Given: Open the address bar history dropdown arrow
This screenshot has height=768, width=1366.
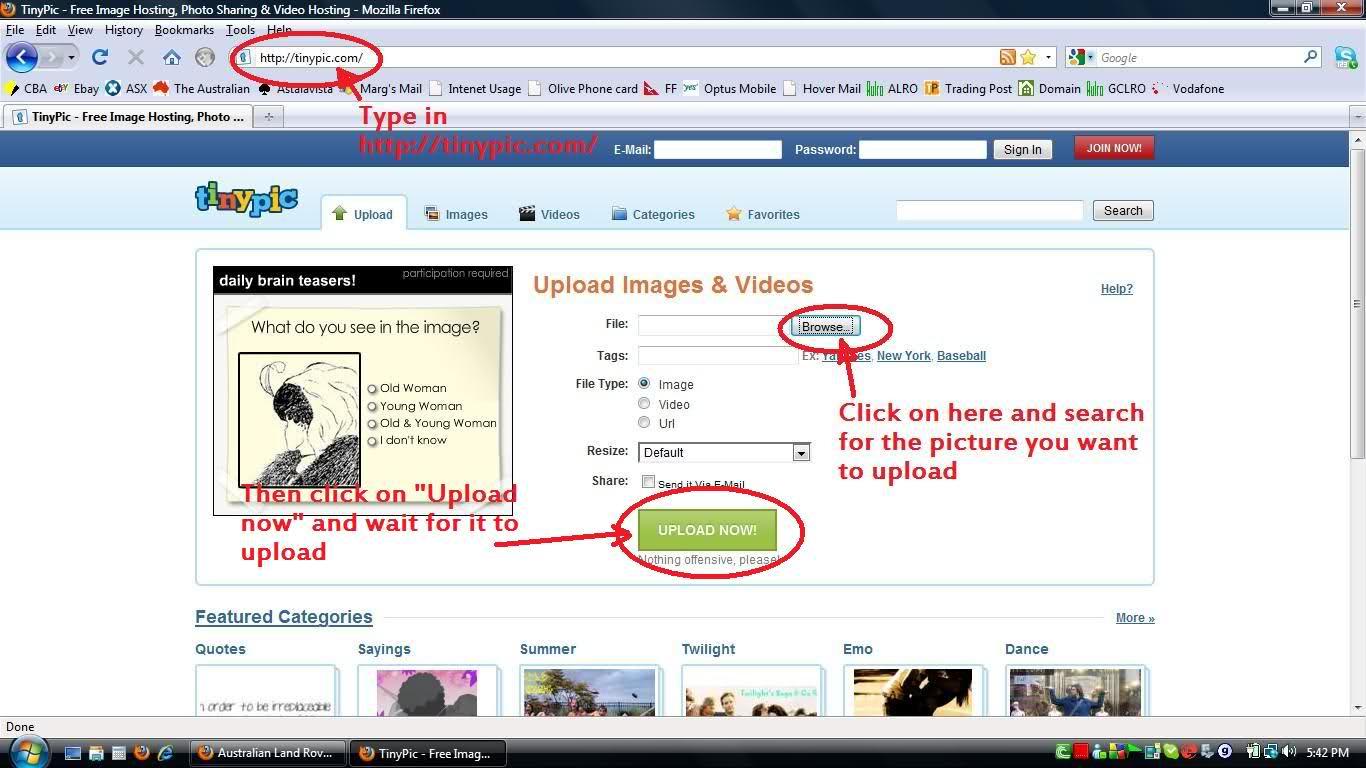Looking at the screenshot, I should click(1048, 58).
